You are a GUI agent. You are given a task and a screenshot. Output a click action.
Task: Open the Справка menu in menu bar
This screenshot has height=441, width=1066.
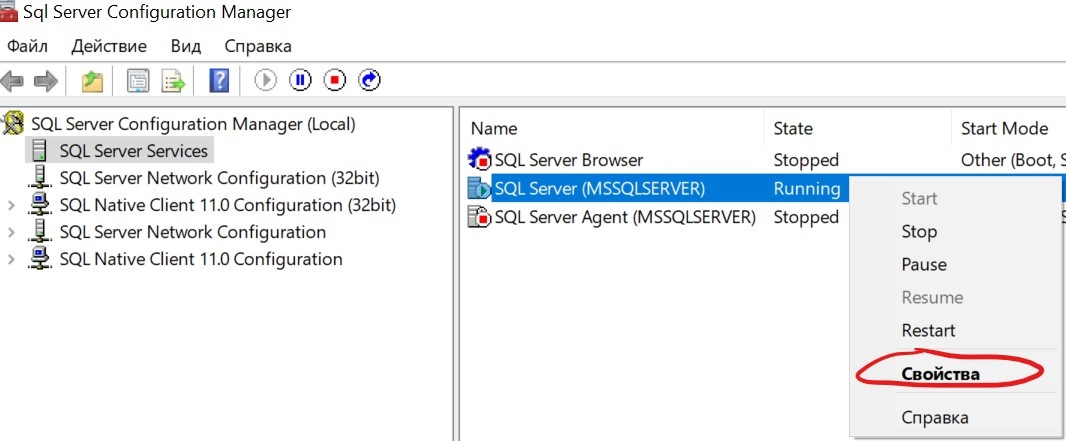pos(258,46)
